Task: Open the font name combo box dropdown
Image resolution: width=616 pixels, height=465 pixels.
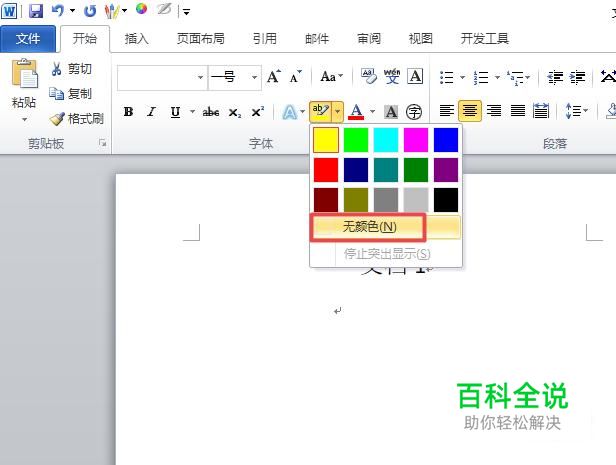Action: point(200,77)
